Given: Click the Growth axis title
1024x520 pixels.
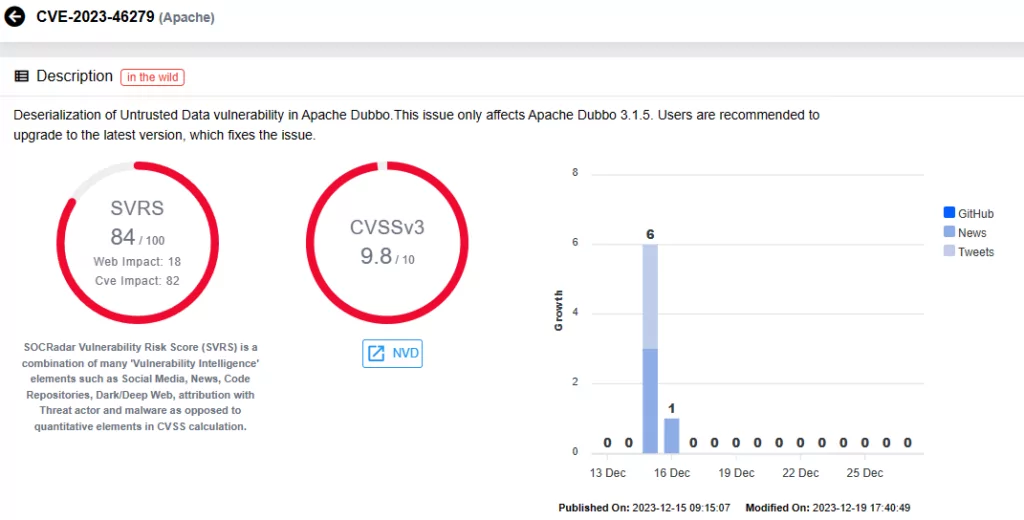Looking at the screenshot, I should 558,310.
